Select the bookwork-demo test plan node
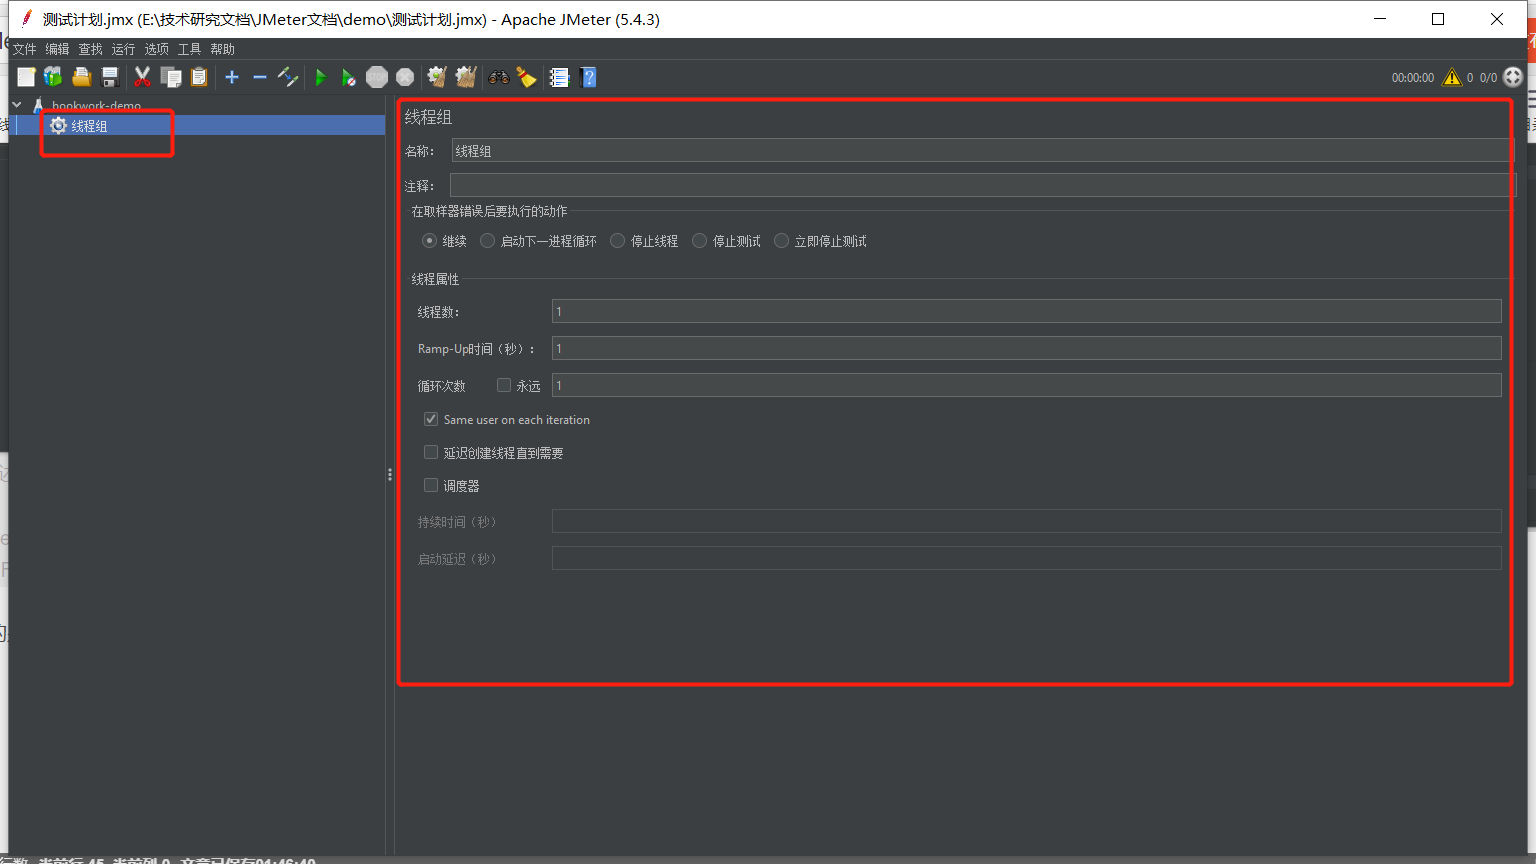The image size is (1536, 864). 96,105
